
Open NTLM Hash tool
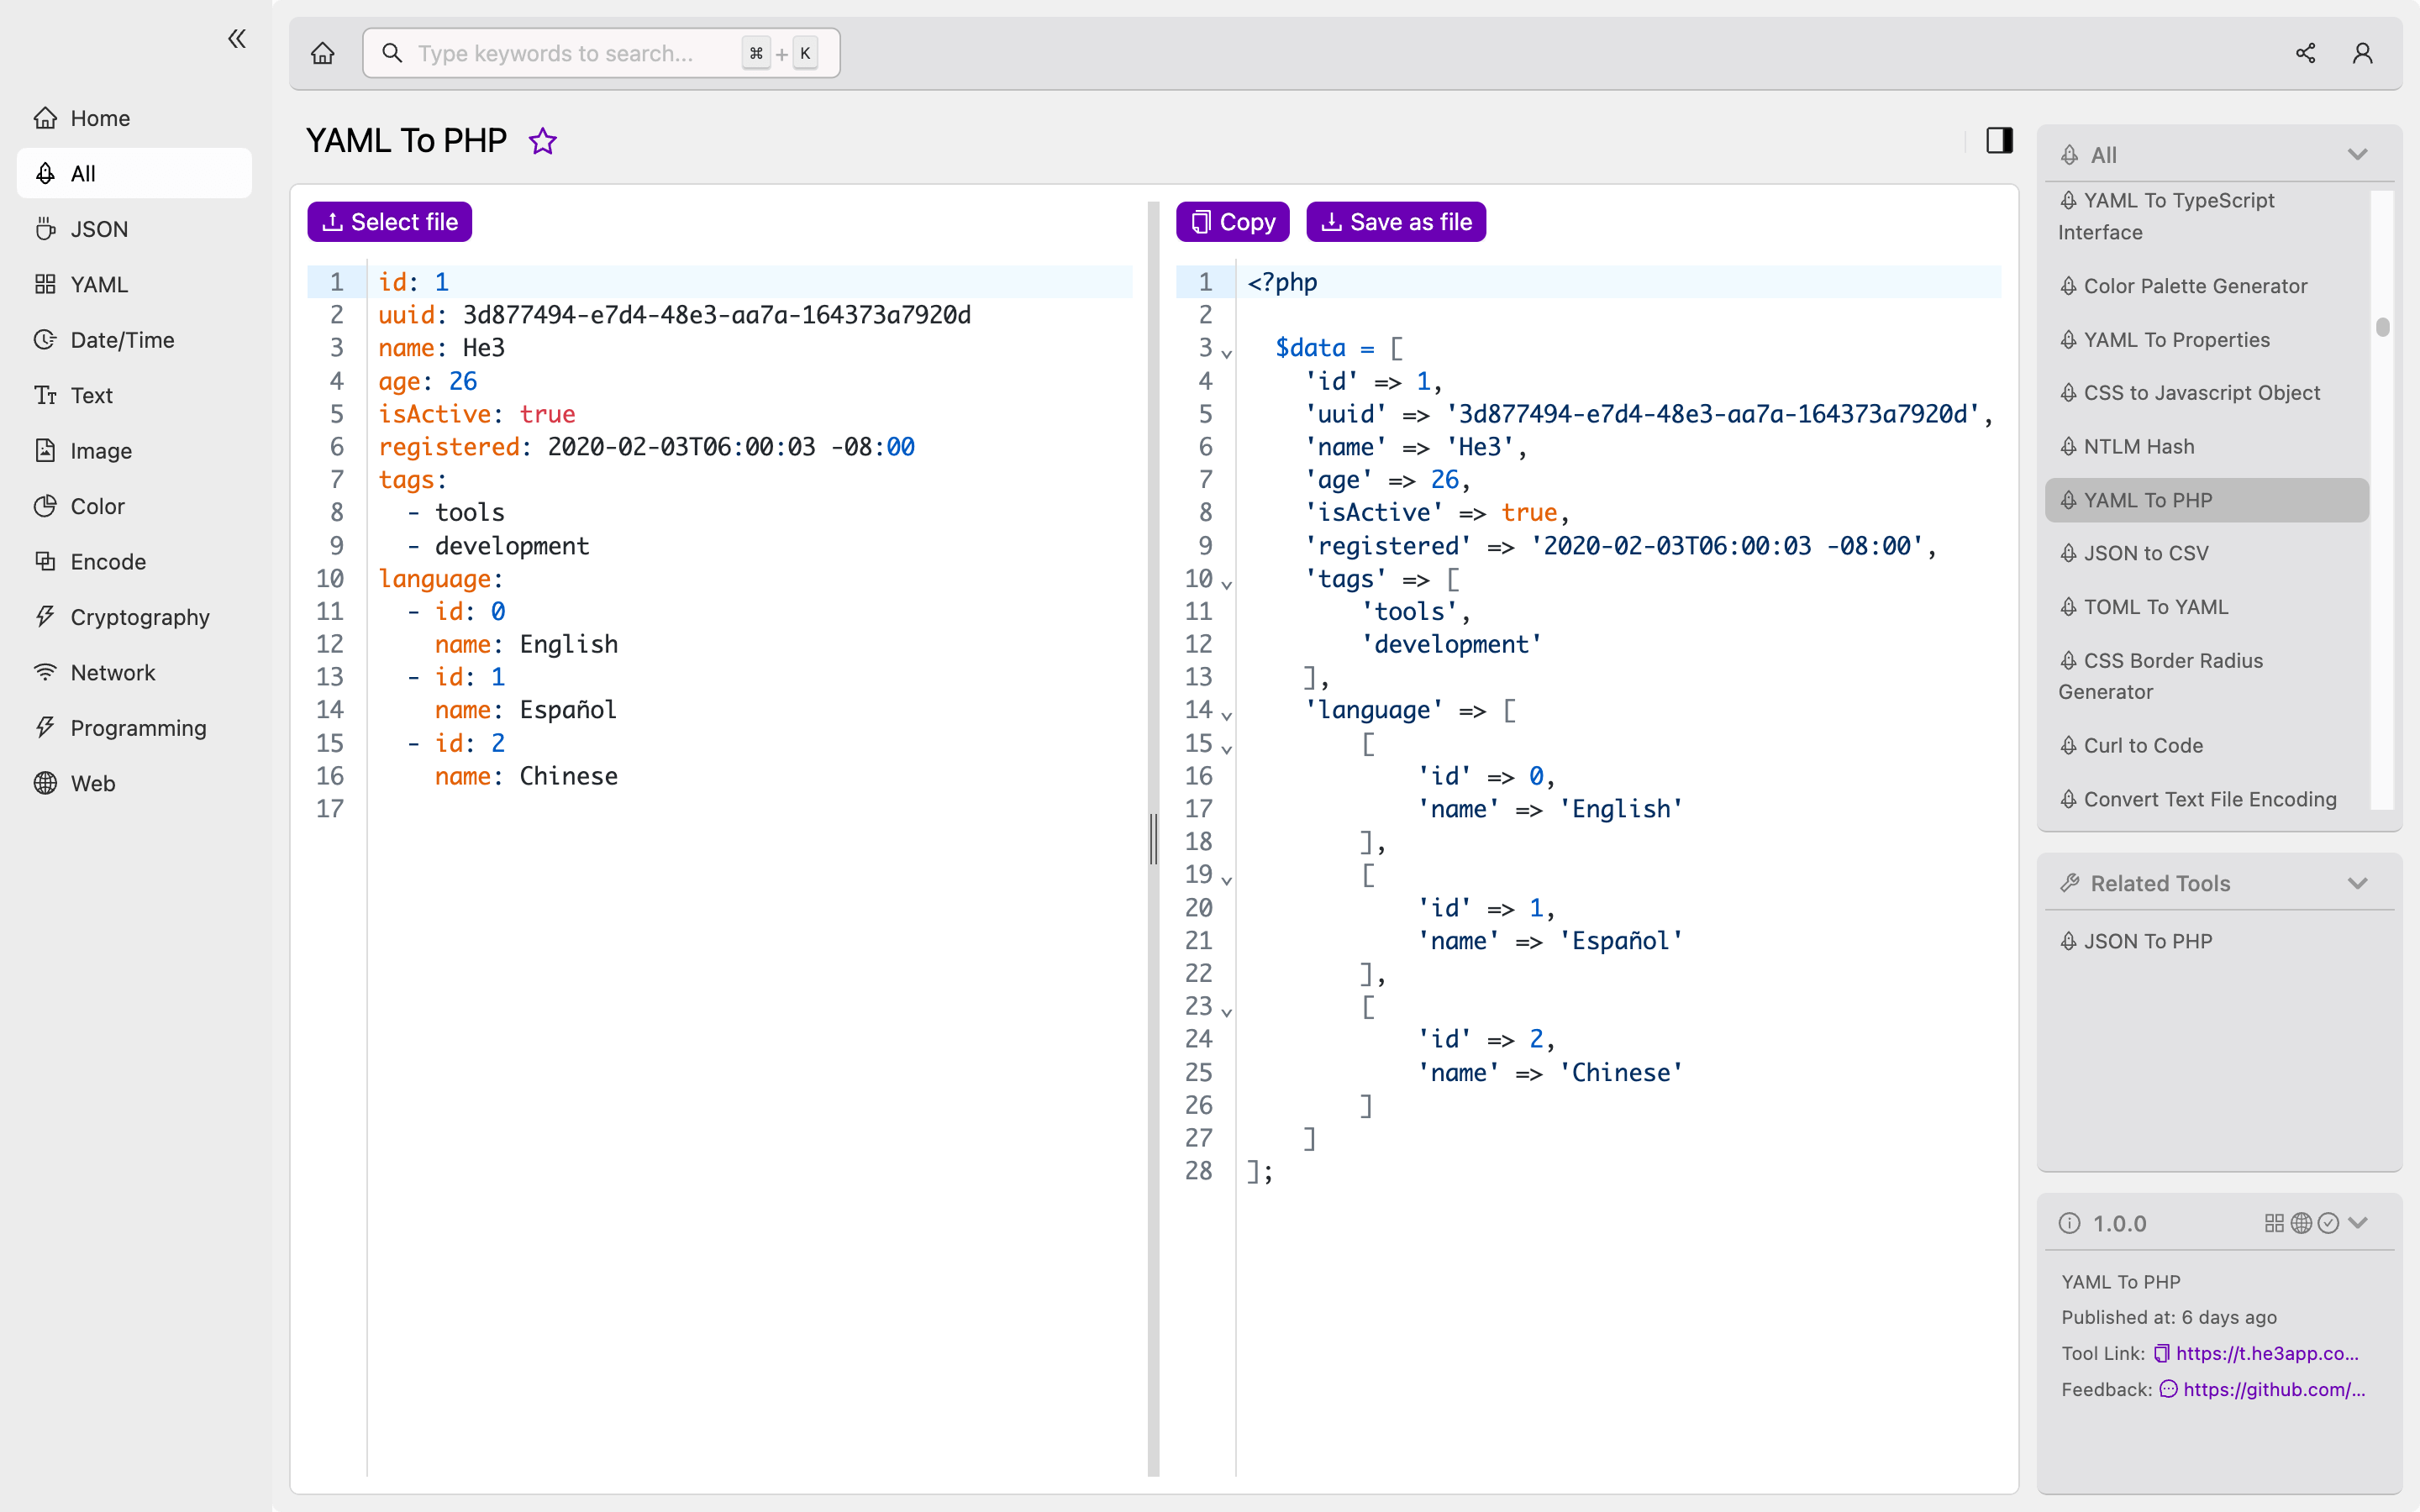[2207, 447]
